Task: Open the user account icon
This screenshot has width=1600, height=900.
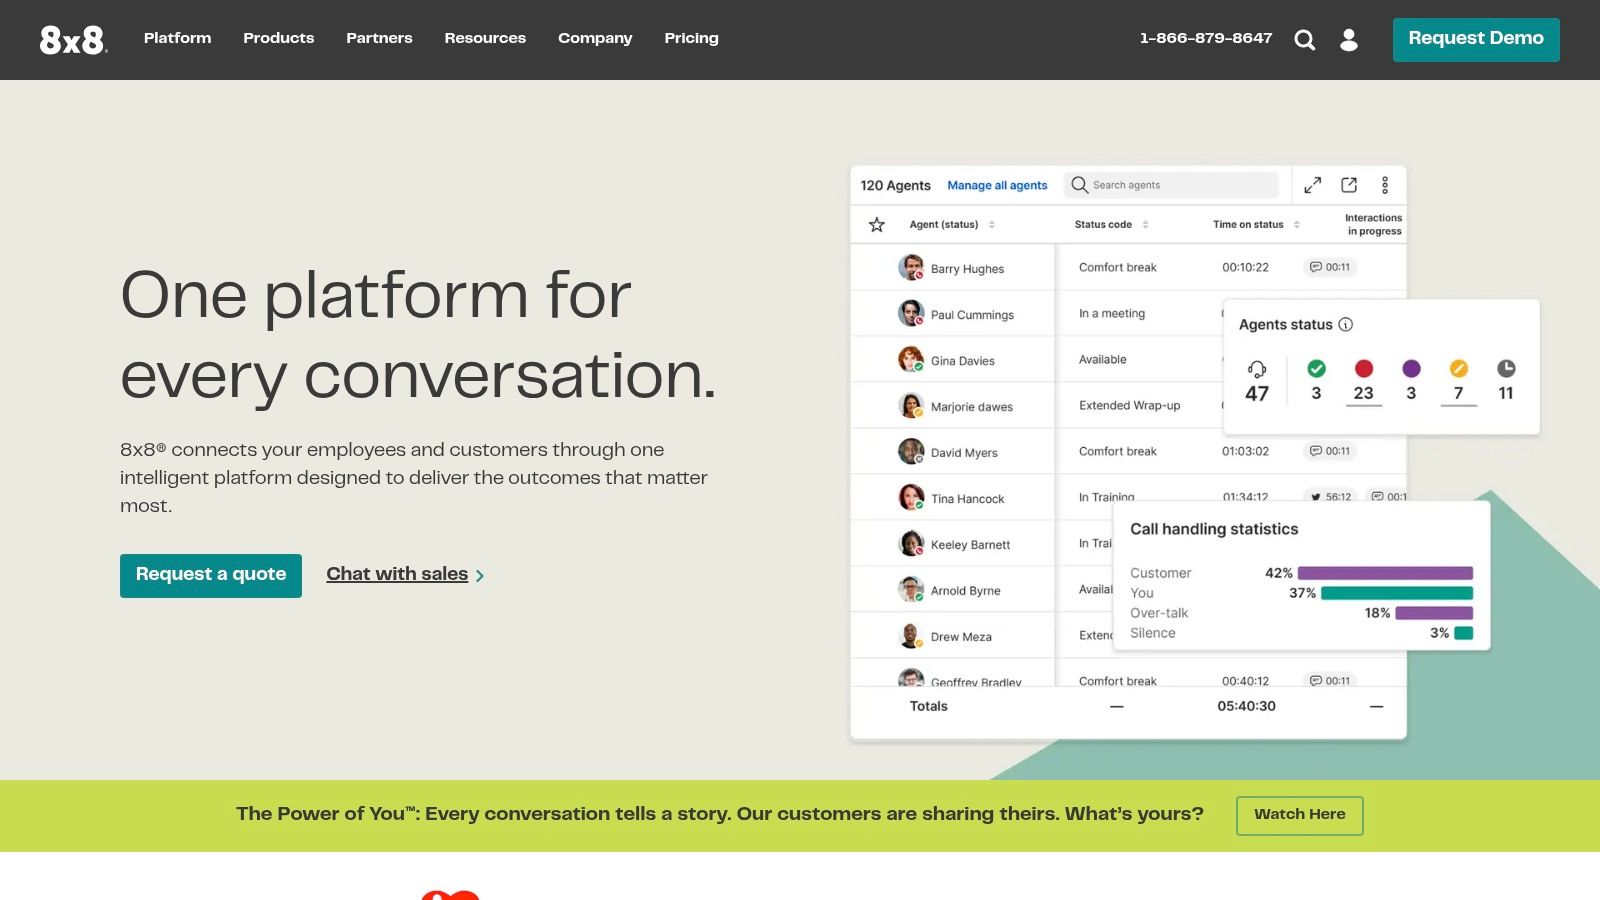Action: click(1349, 40)
